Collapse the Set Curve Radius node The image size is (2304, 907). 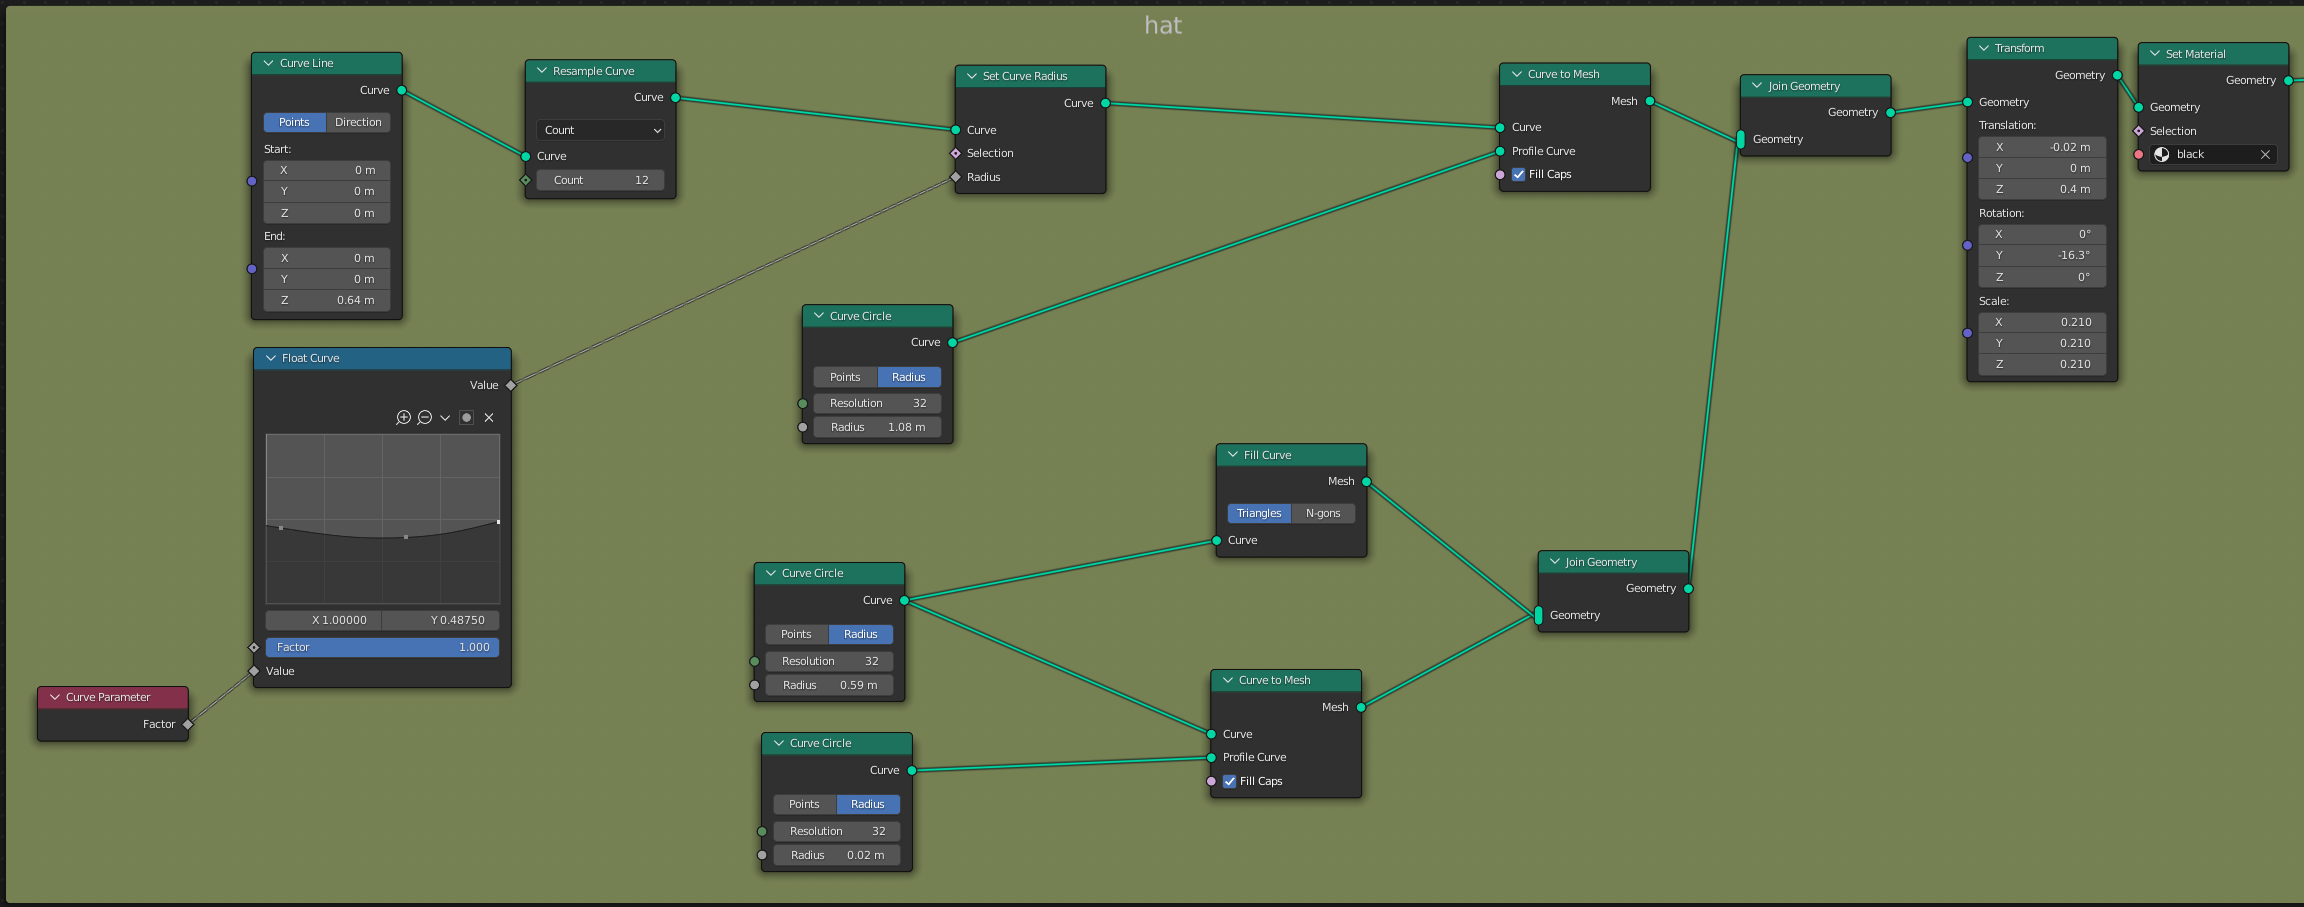(972, 76)
